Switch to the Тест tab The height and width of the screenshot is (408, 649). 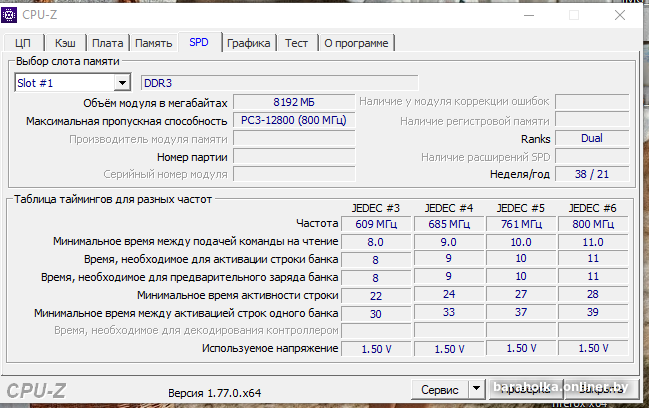pyautogui.click(x=296, y=43)
